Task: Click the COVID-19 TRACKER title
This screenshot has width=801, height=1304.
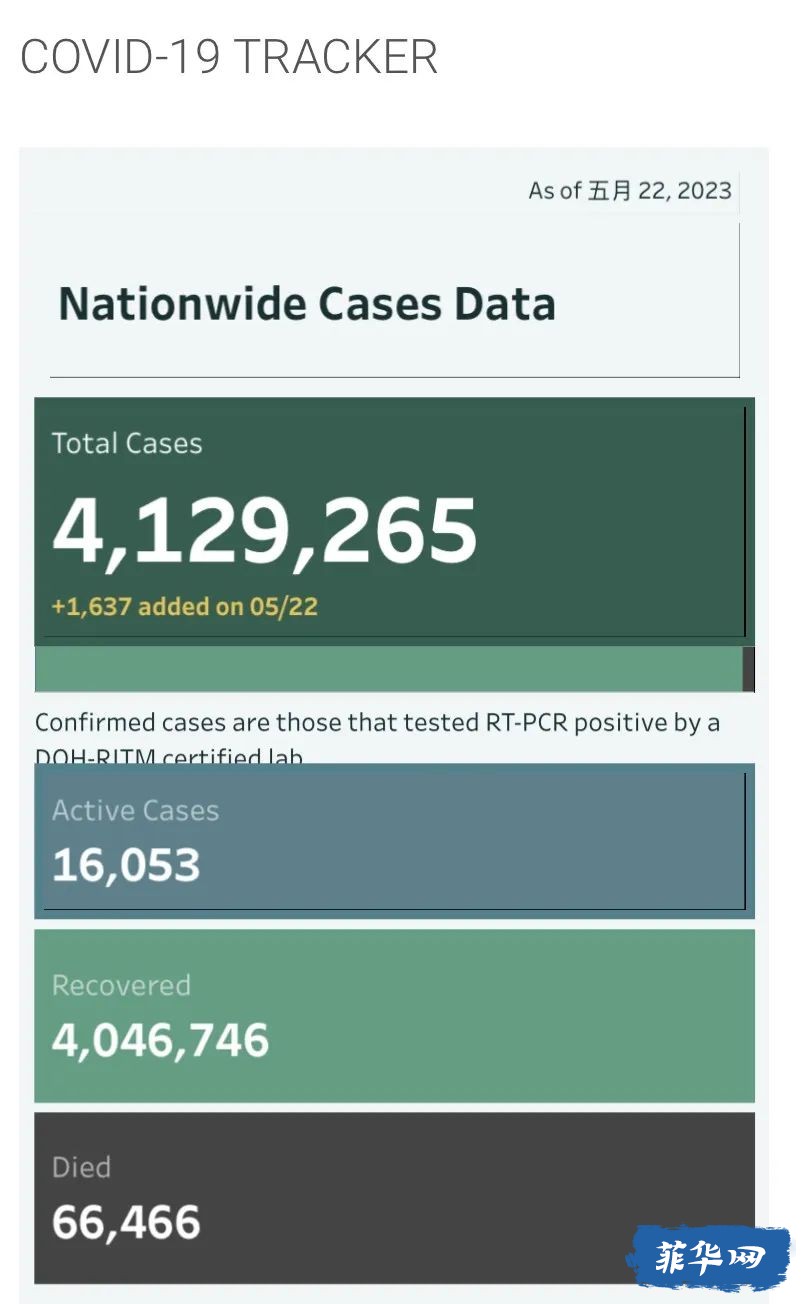Action: click(x=229, y=56)
